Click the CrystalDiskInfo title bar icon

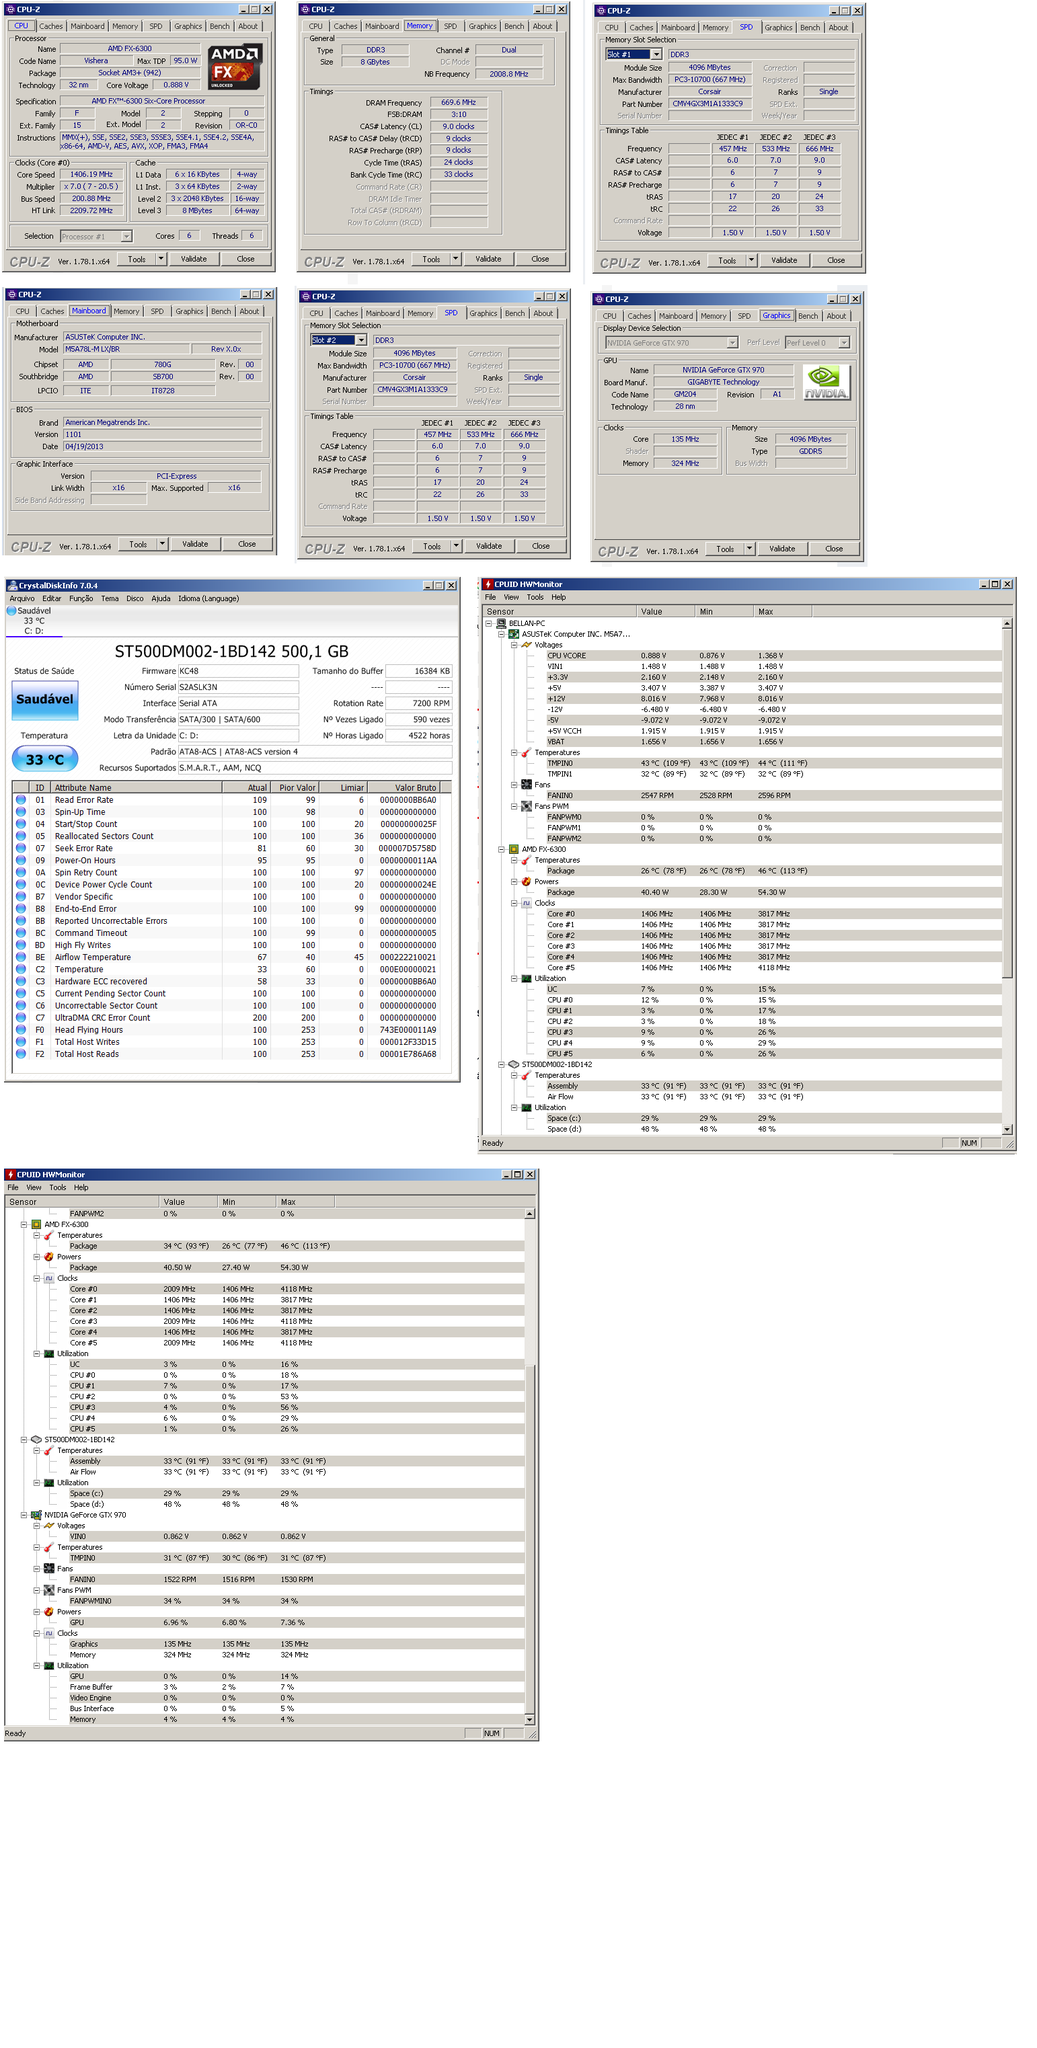click(12, 585)
